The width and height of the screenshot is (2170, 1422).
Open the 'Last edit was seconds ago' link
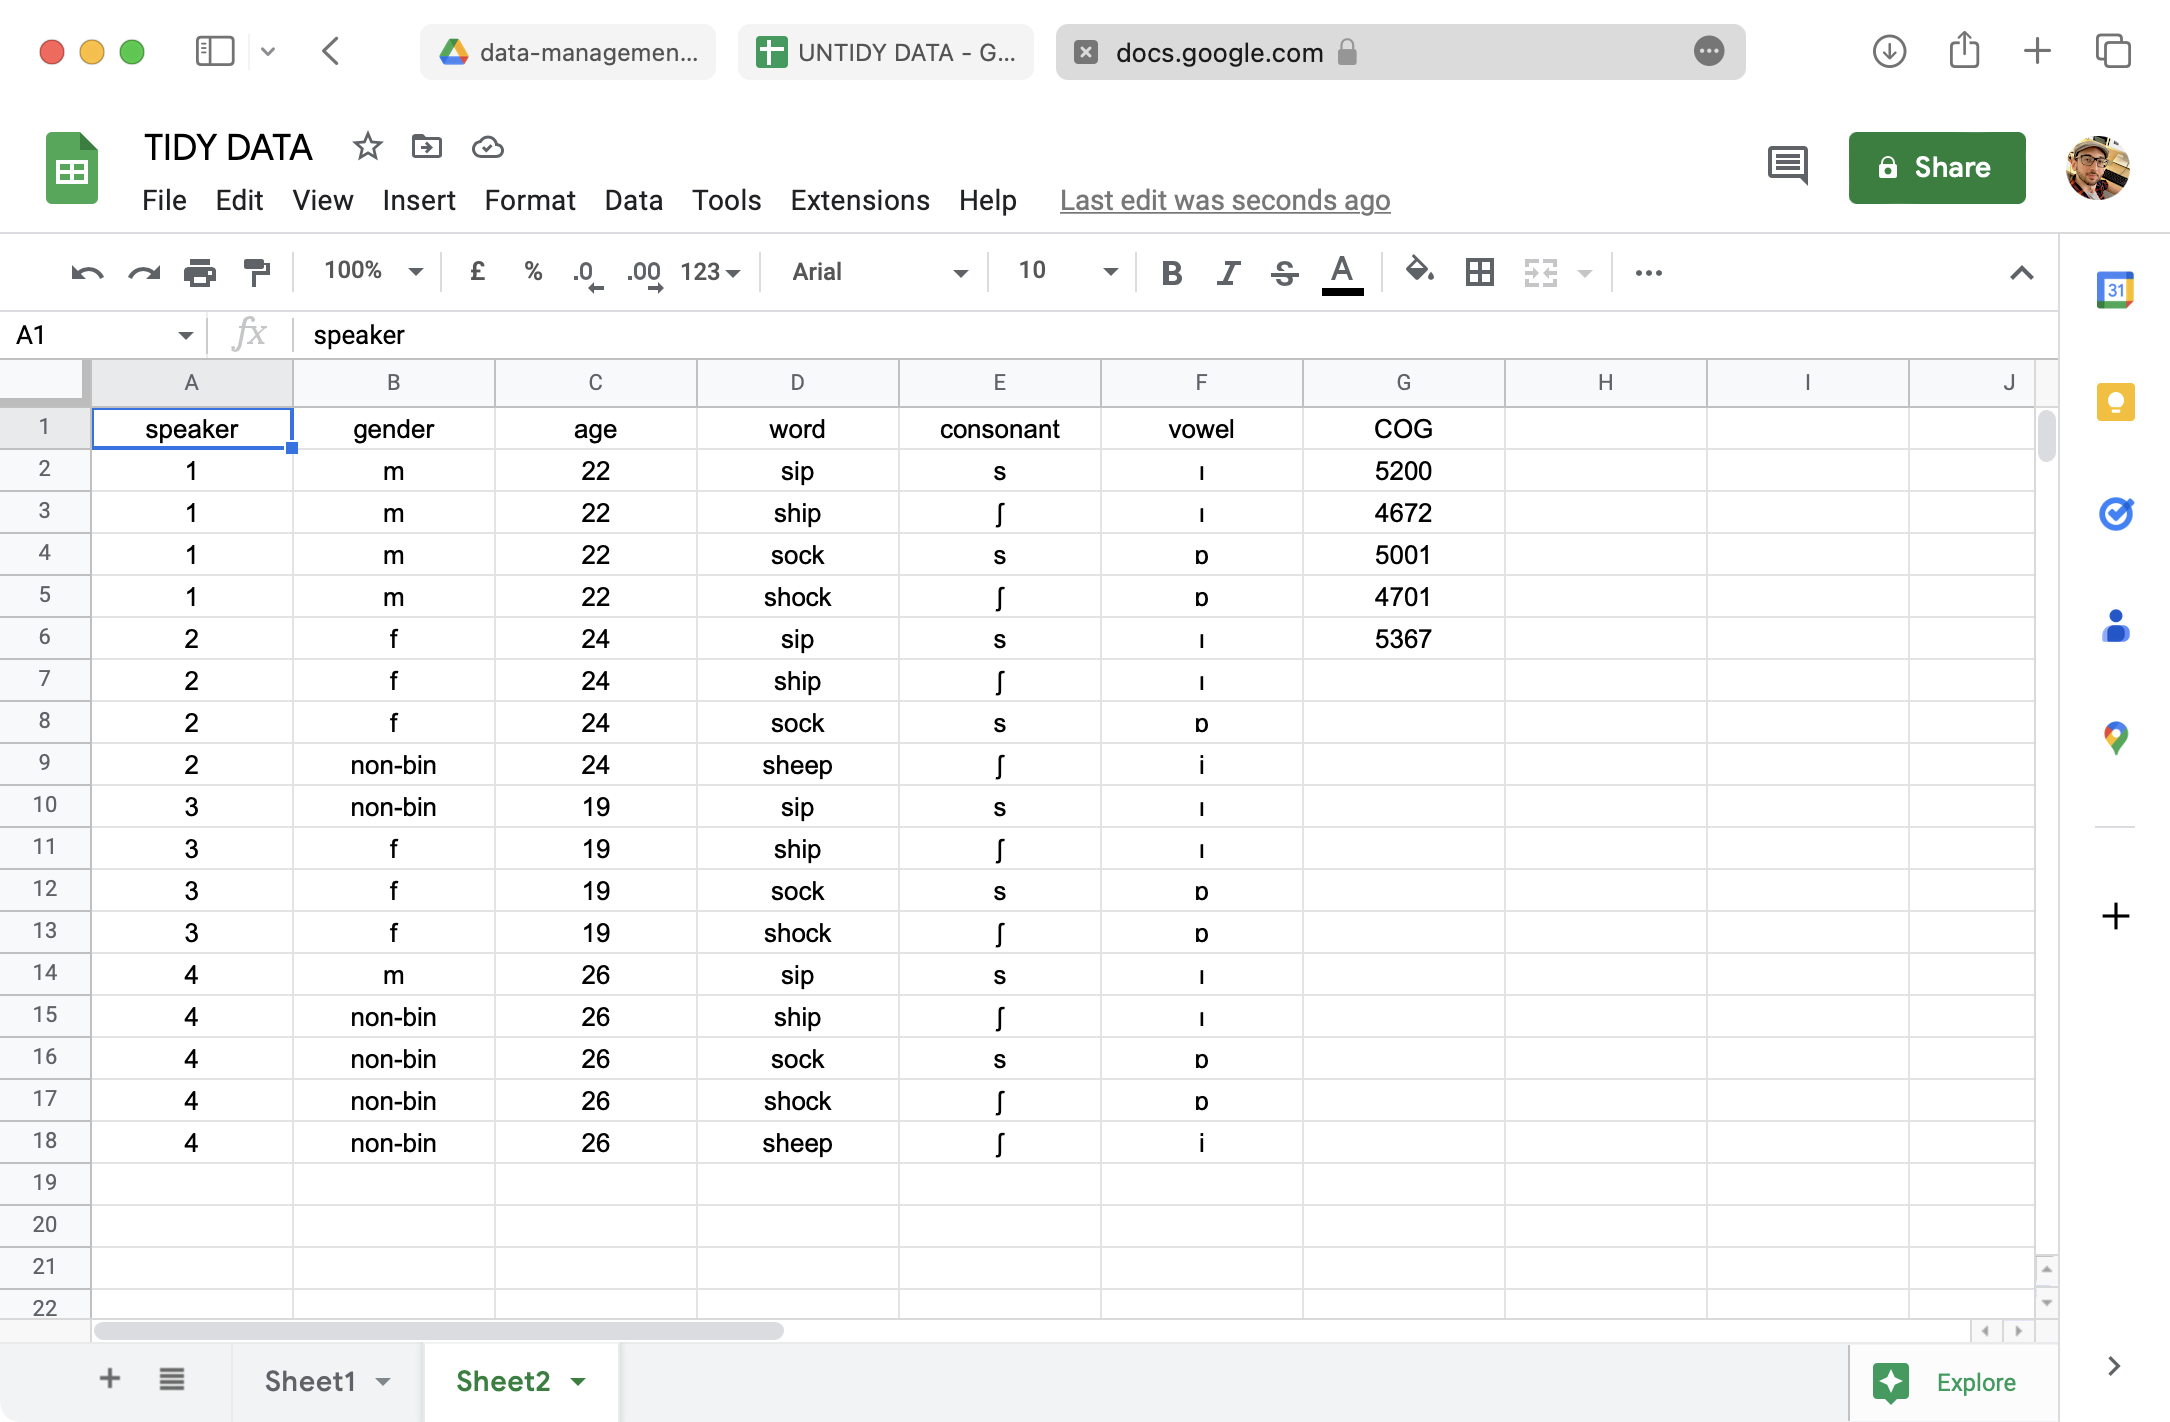(x=1224, y=200)
